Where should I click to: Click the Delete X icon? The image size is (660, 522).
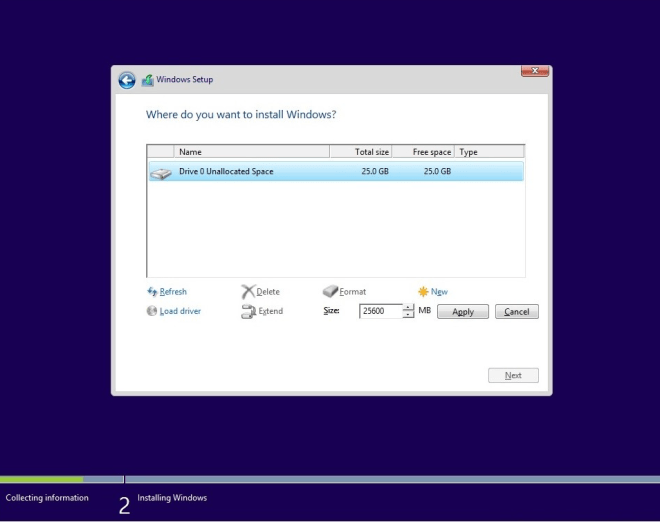(x=248, y=291)
